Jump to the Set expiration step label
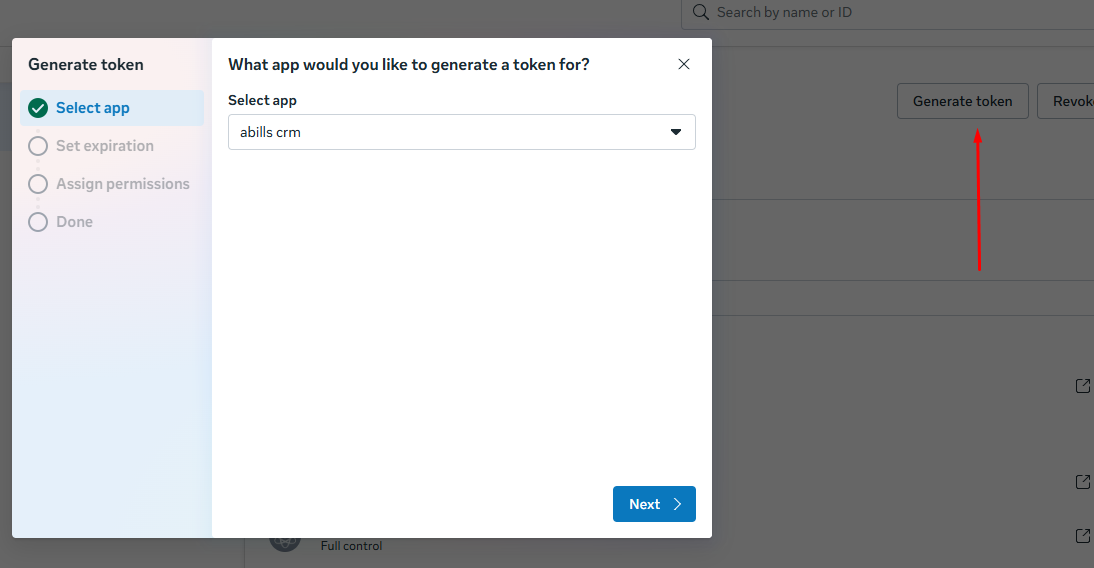The image size is (1094, 568). (x=105, y=146)
